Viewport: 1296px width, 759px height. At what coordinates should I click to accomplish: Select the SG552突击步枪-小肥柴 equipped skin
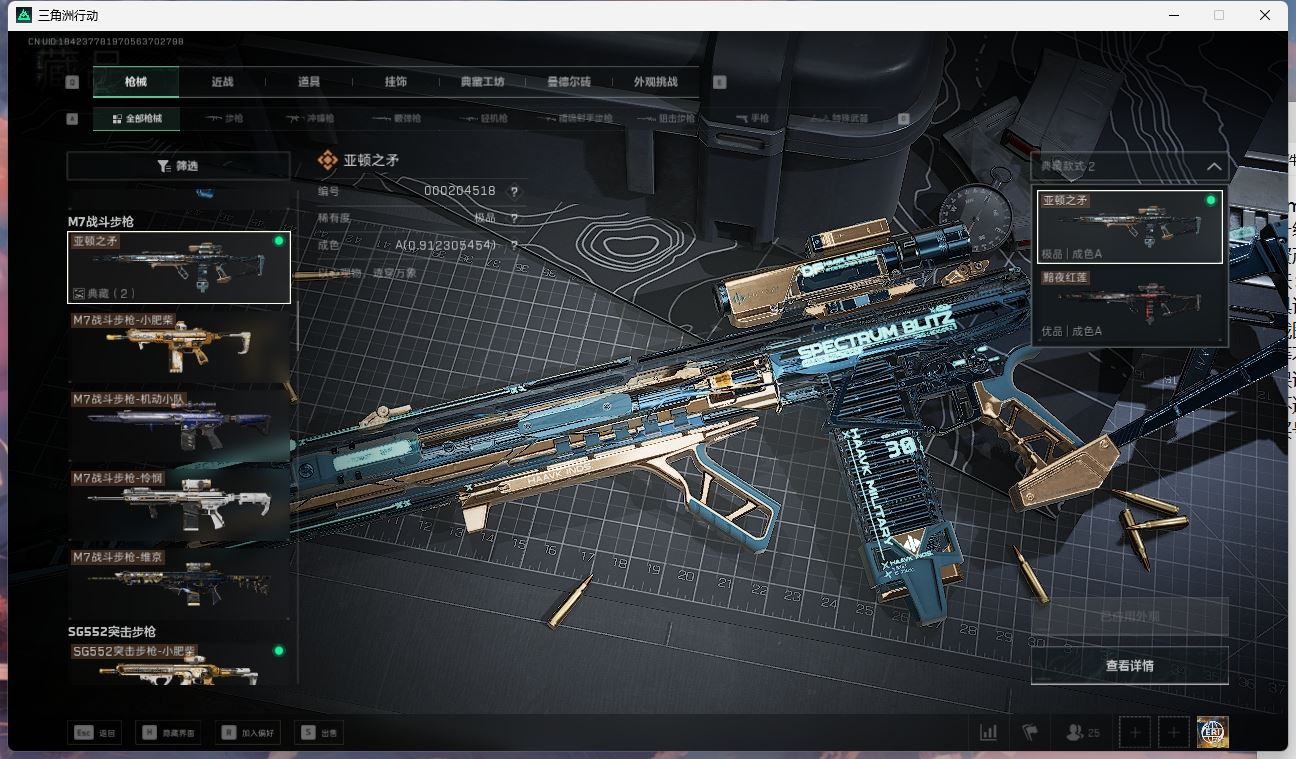click(x=178, y=664)
